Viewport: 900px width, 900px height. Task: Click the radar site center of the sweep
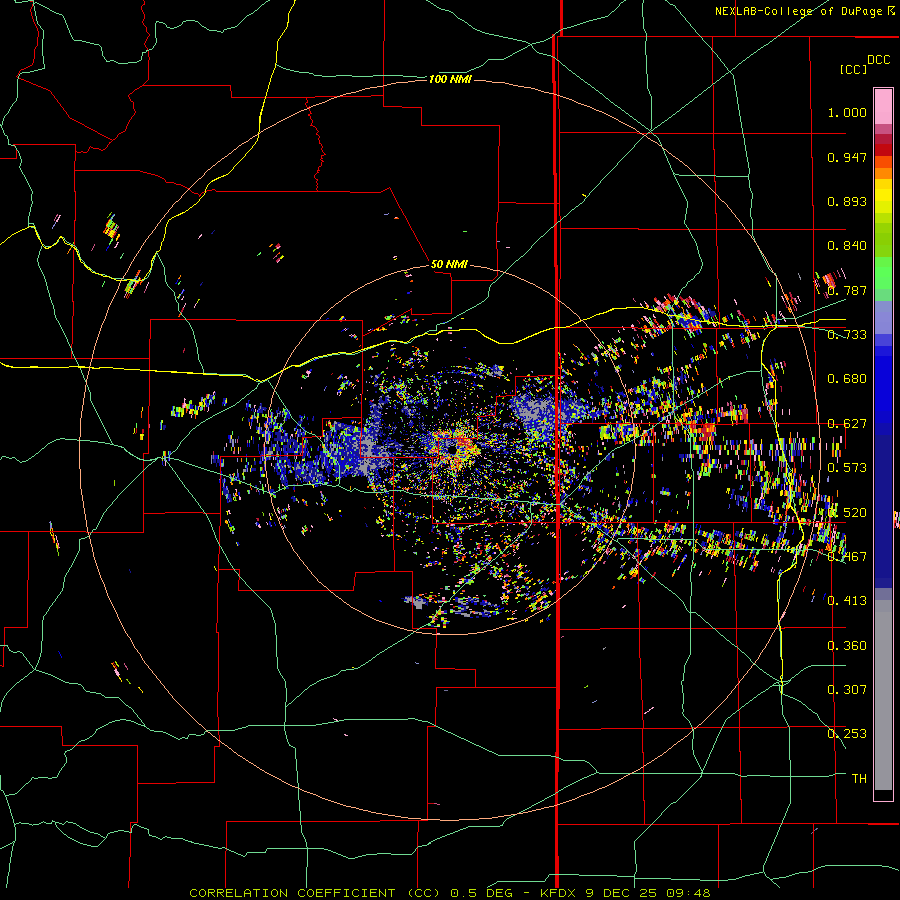tap(452, 451)
